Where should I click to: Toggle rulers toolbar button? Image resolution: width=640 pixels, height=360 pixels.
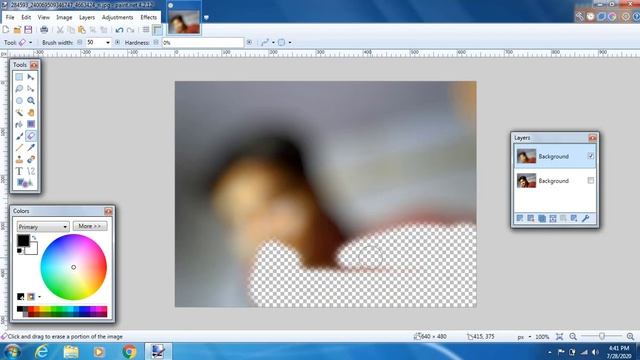coord(157,30)
